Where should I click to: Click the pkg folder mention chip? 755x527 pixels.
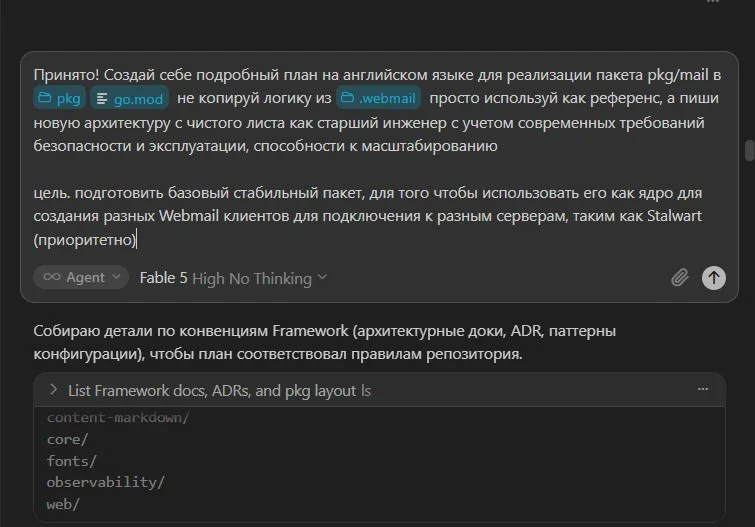point(60,98)
